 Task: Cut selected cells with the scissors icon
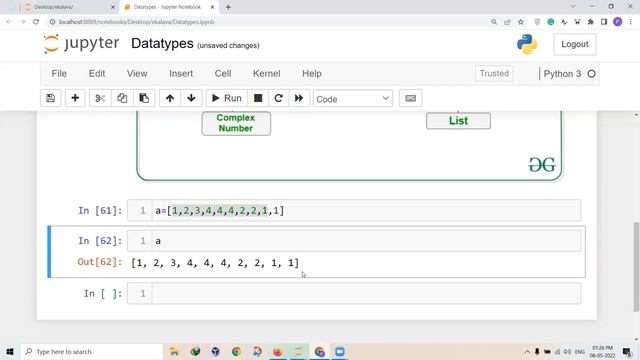(x=100, y=98)
